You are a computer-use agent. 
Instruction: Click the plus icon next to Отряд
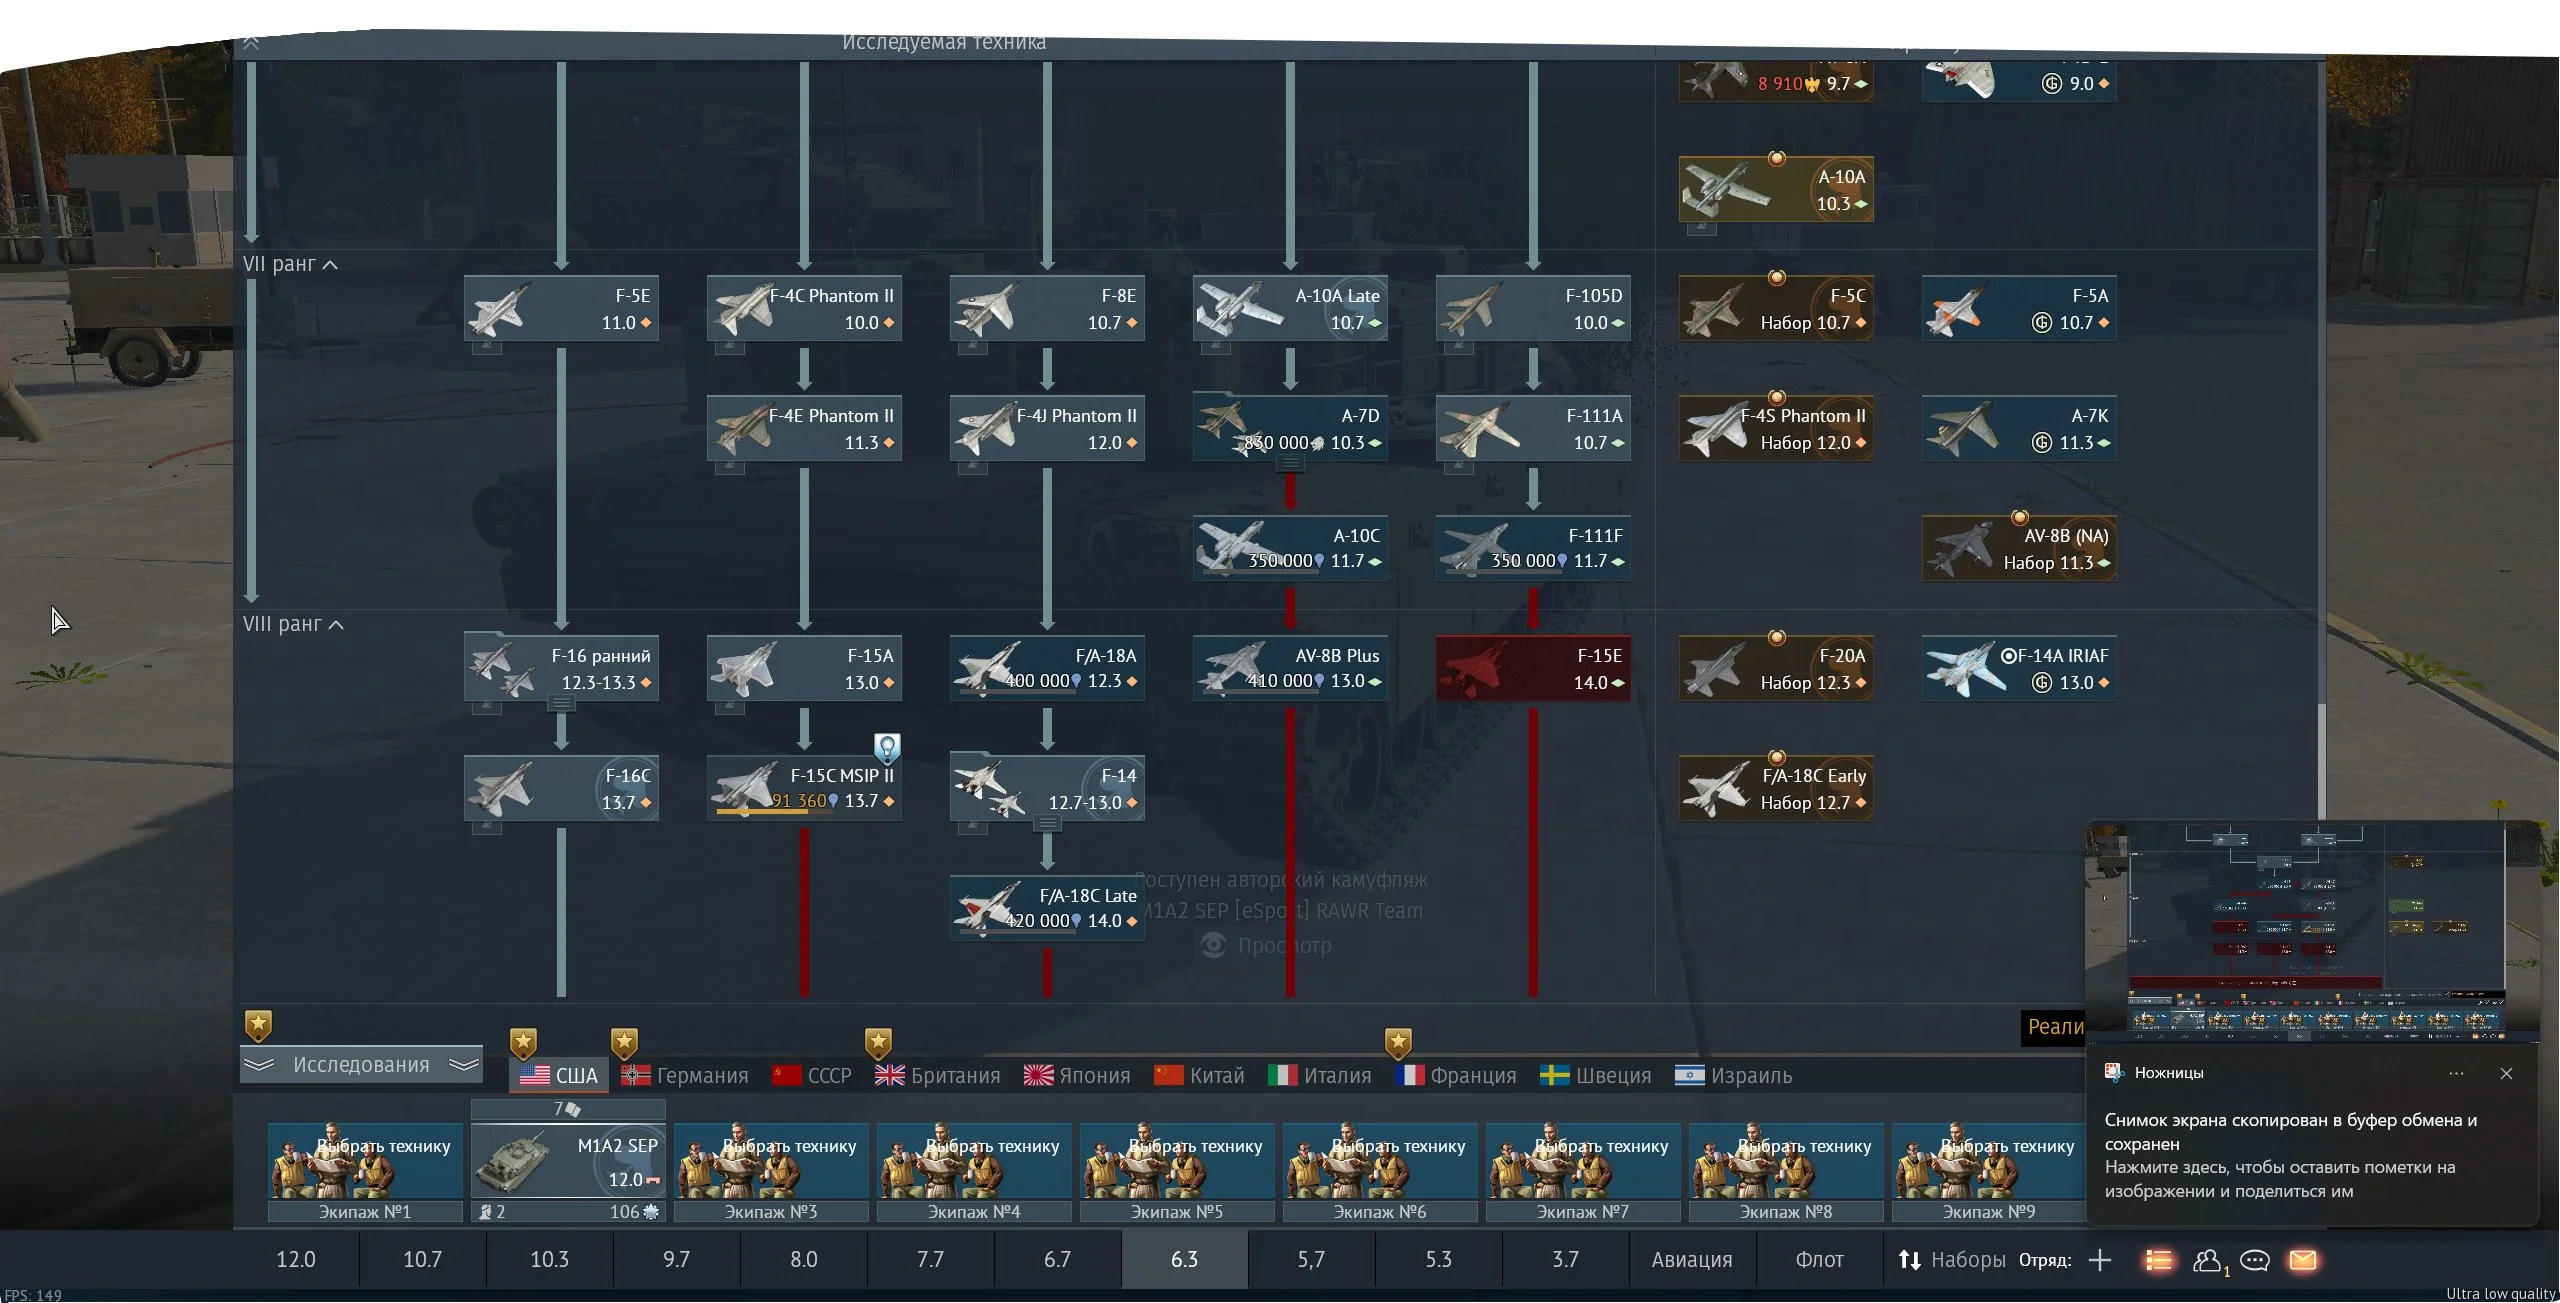point(2100,1260)
